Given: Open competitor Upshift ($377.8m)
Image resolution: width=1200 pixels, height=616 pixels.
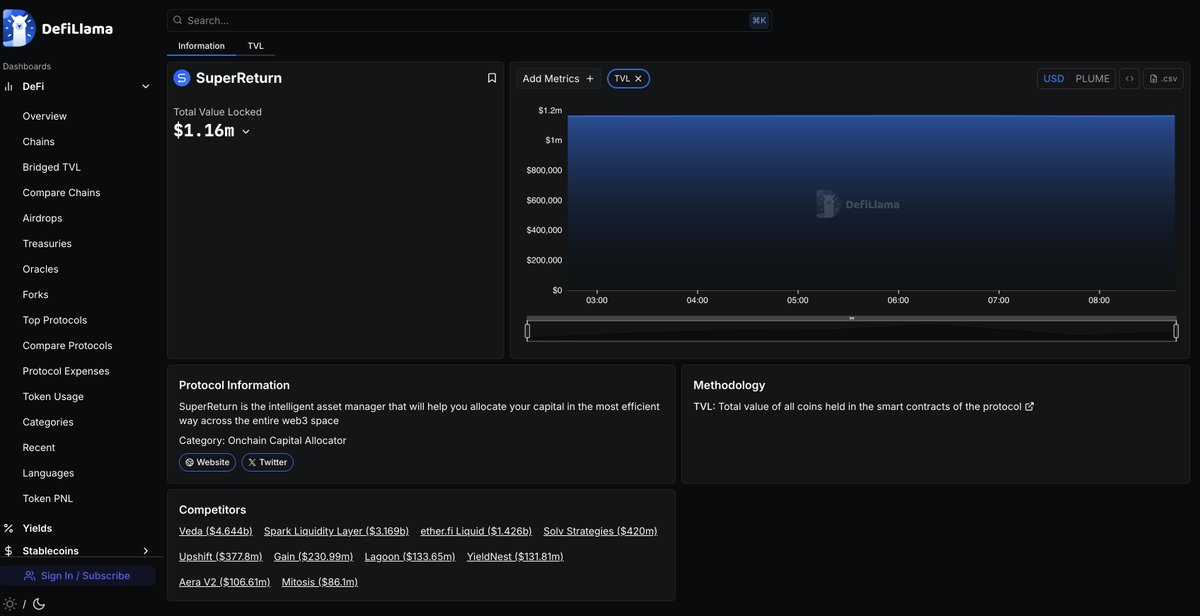Looking at the screenshot, I should coord(221,557).
